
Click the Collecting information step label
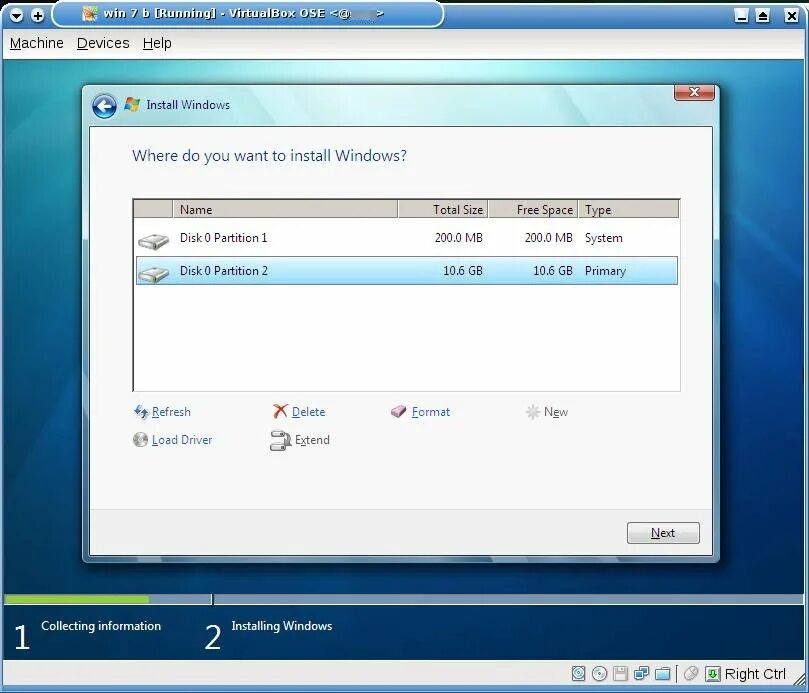point(101,626)
